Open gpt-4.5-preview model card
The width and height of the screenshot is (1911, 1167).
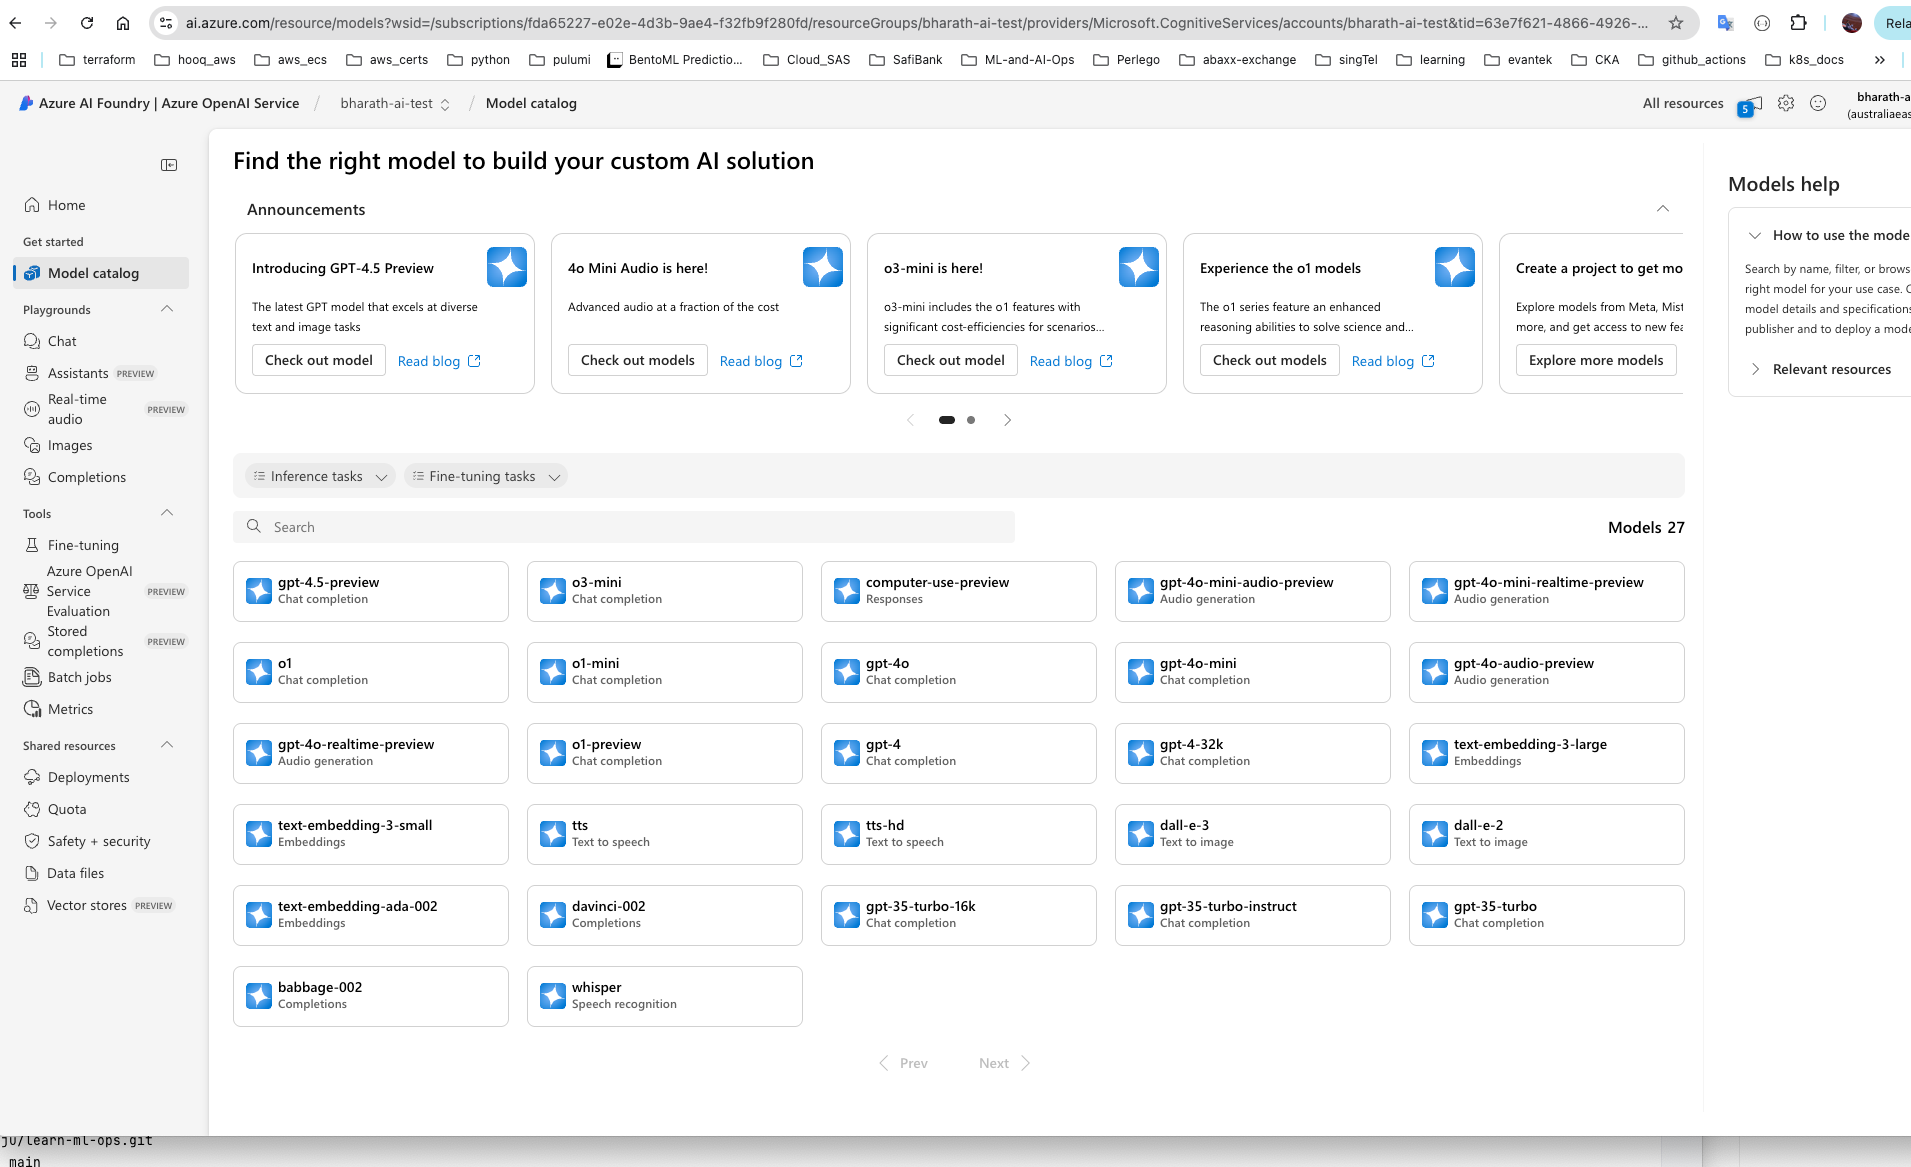tap(371, 591)
